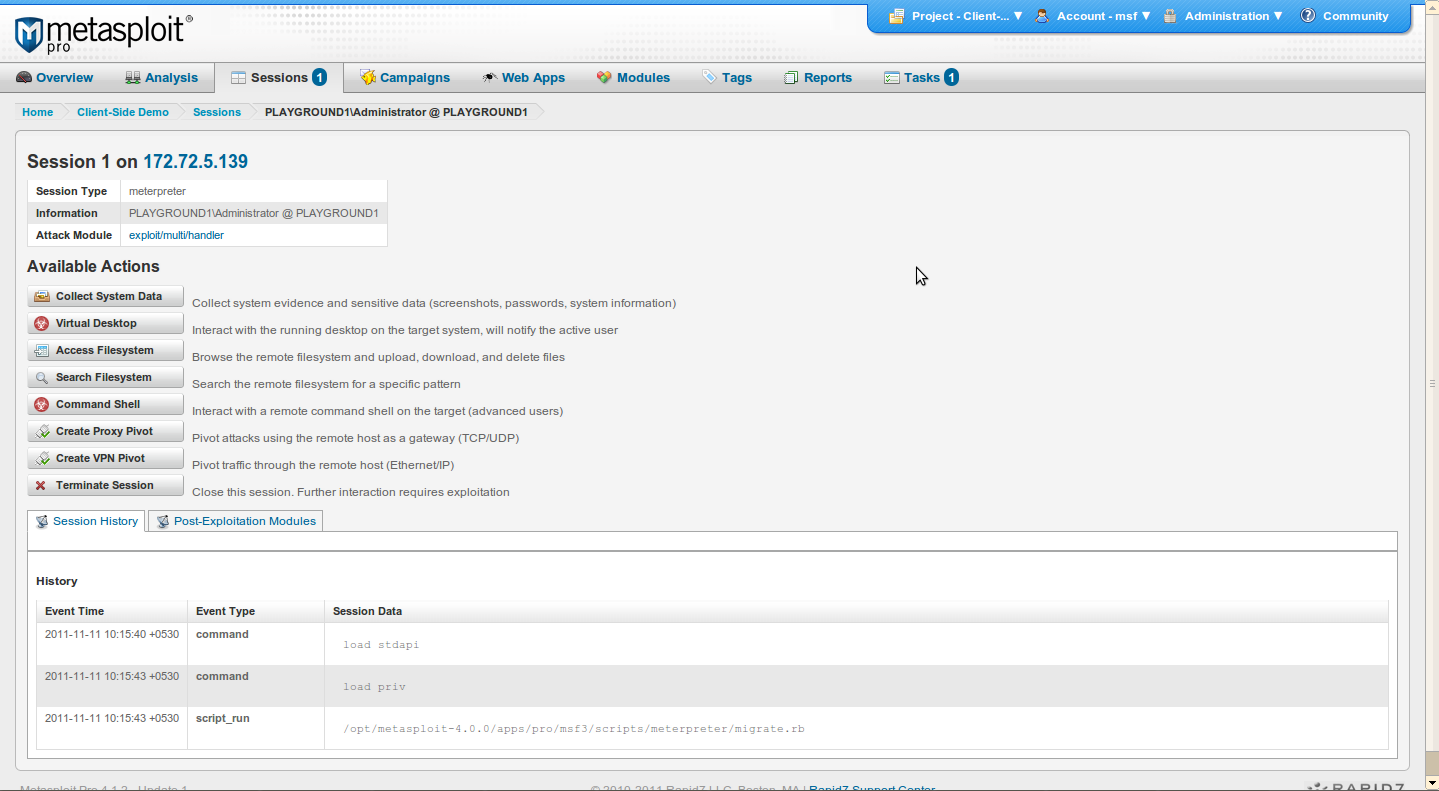
Task: Open host 172.72.5.139 link
Action: [x=196, y=162]
